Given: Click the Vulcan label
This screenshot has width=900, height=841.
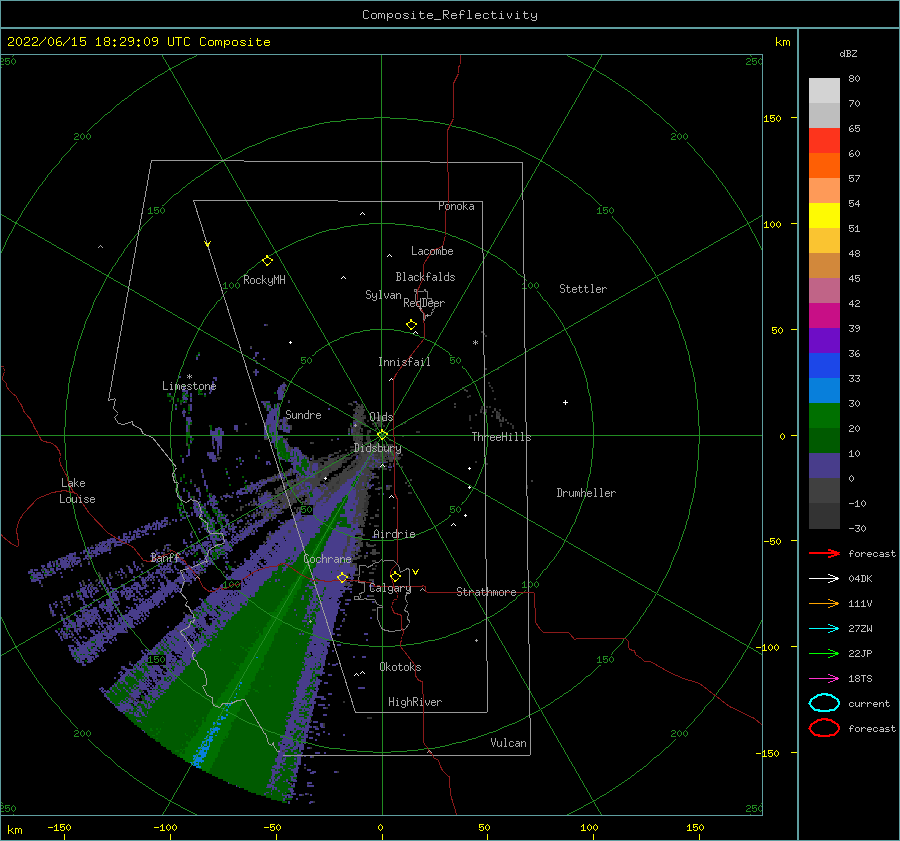Looking at the screenshot, I should coord(509,743).
